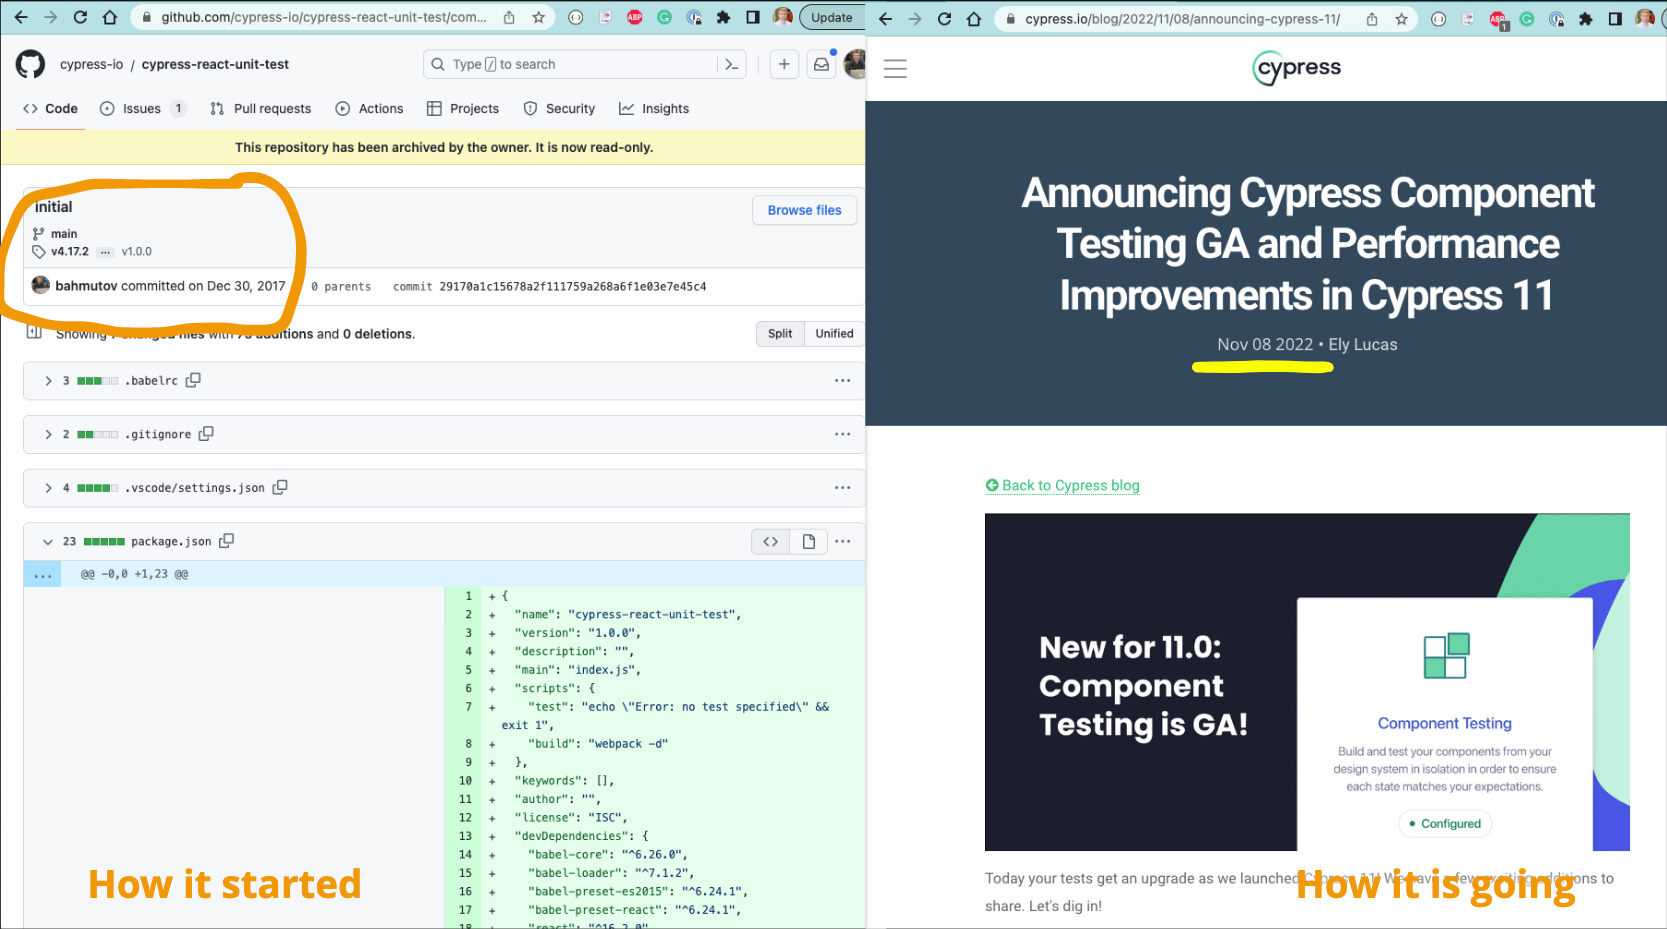Image resolution: width=1667 pixels, height=929 pixels.
Task: Open the options menu for .vscode/settings.json
Action: tap(843, 487)
